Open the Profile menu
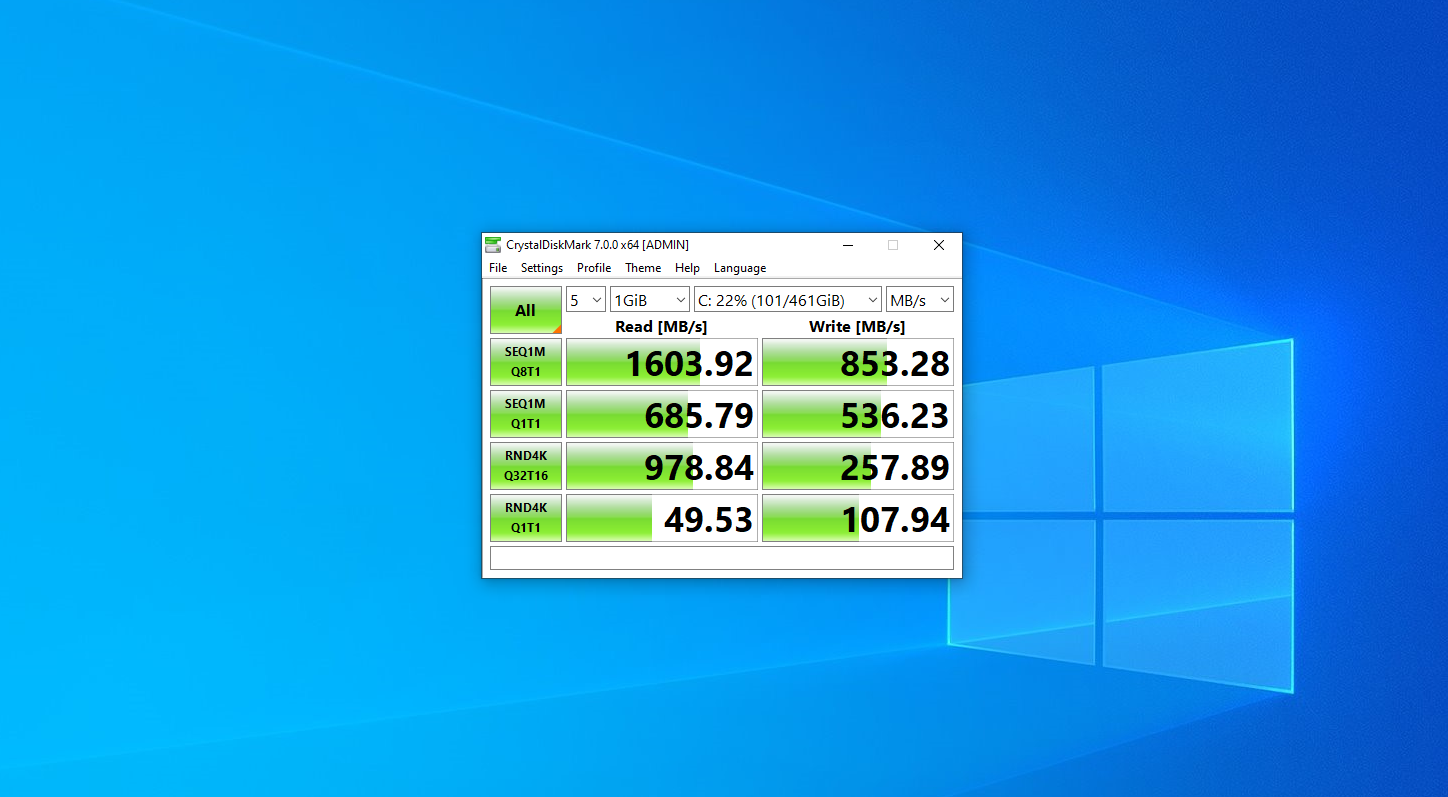Viewport: 1448px width, 797px height. click(x=594, y=268)
